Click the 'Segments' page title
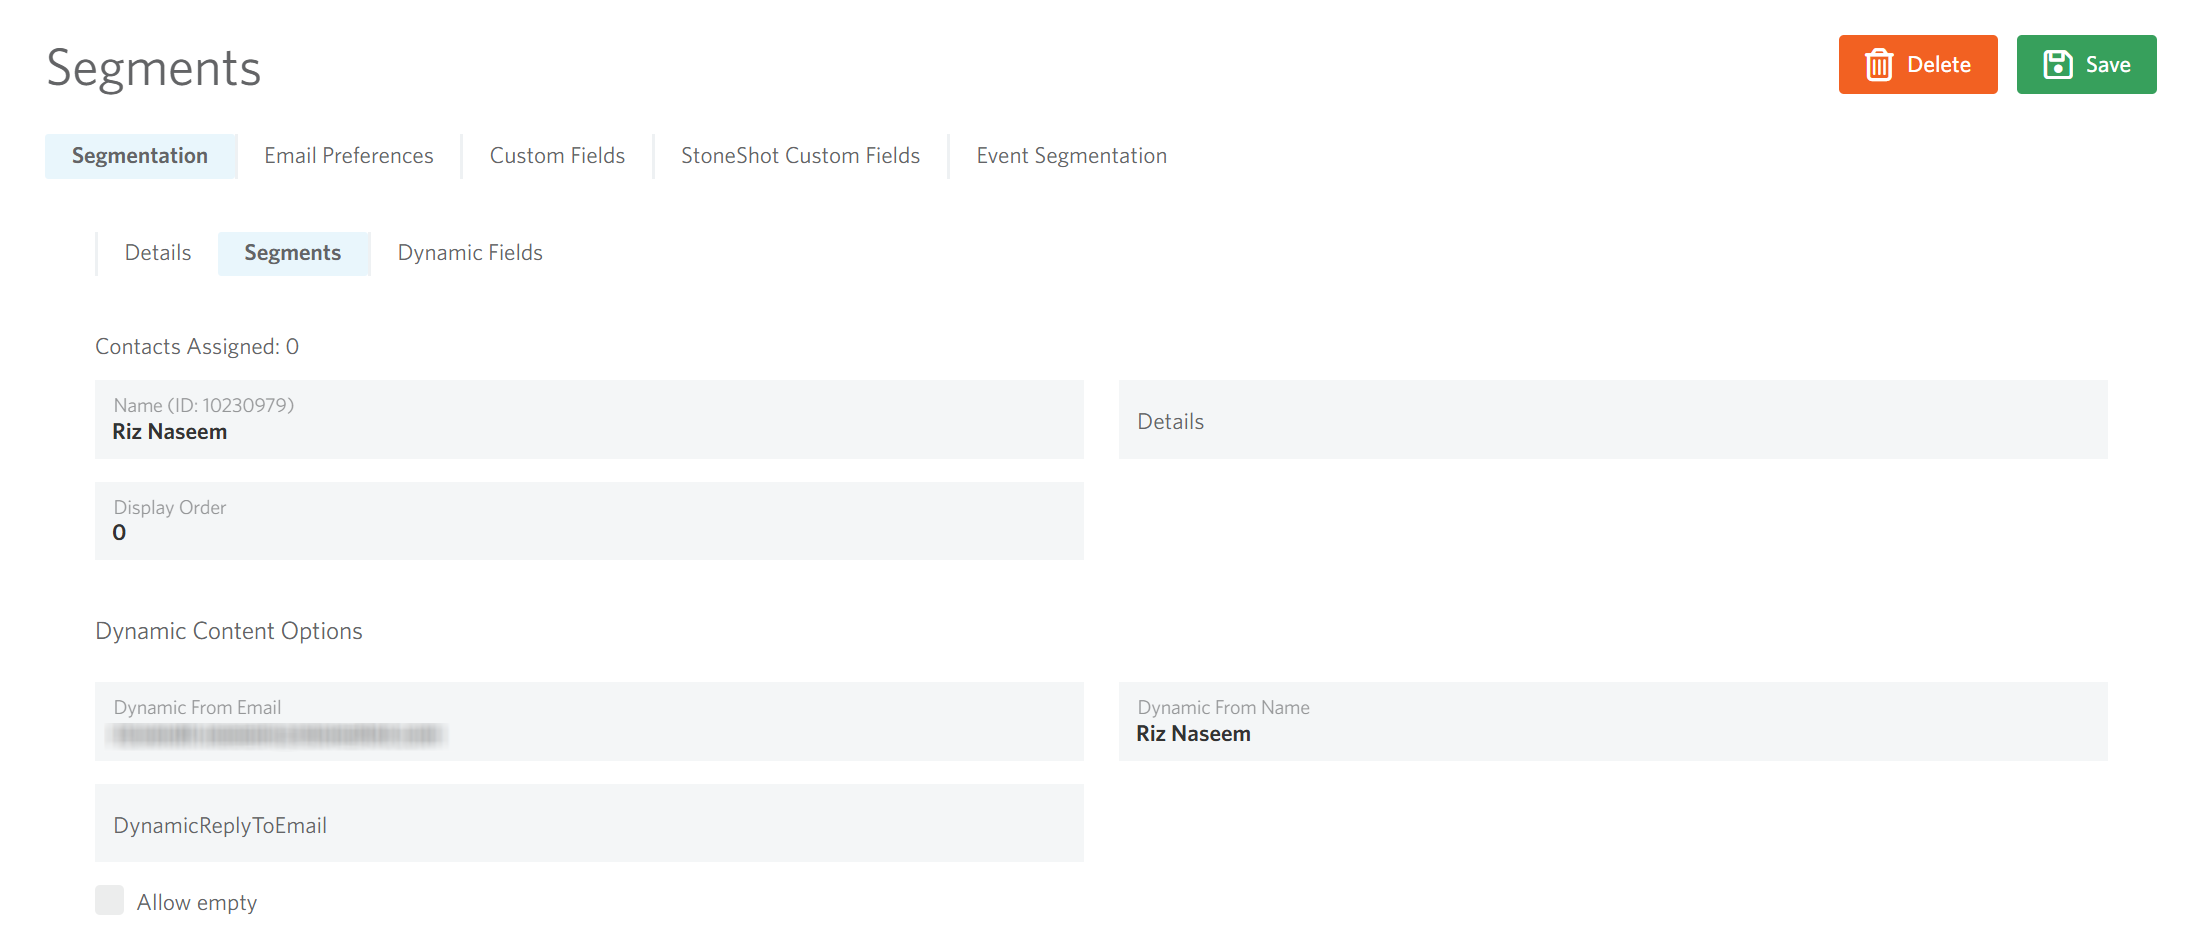 (154, 69)
